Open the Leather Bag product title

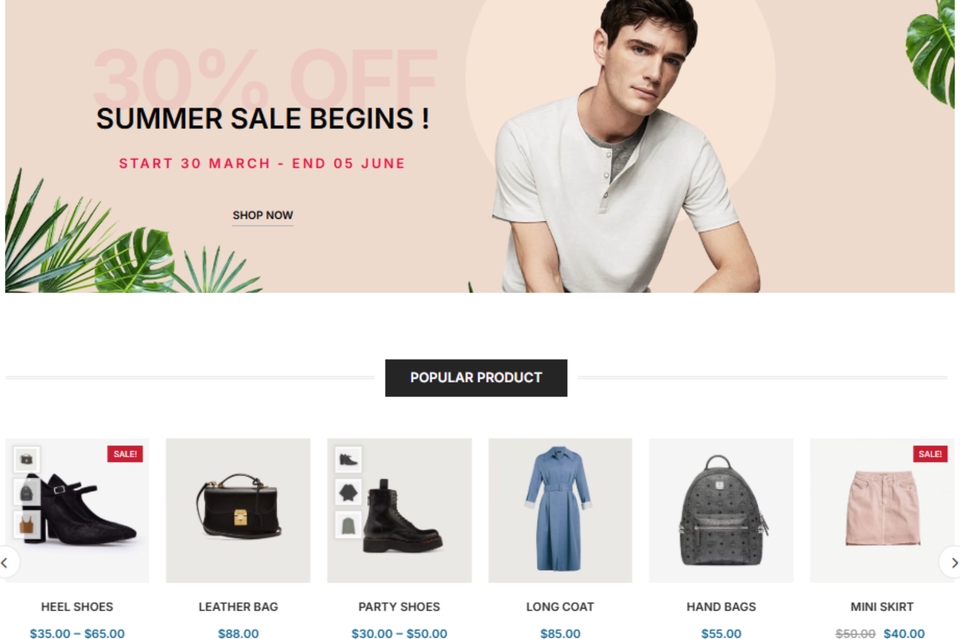click(x=238, y=607)
